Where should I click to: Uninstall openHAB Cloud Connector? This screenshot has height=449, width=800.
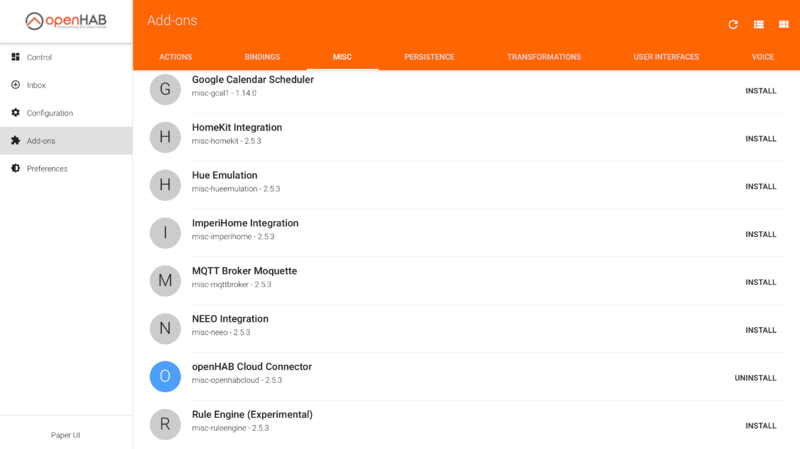click(755, 378)
